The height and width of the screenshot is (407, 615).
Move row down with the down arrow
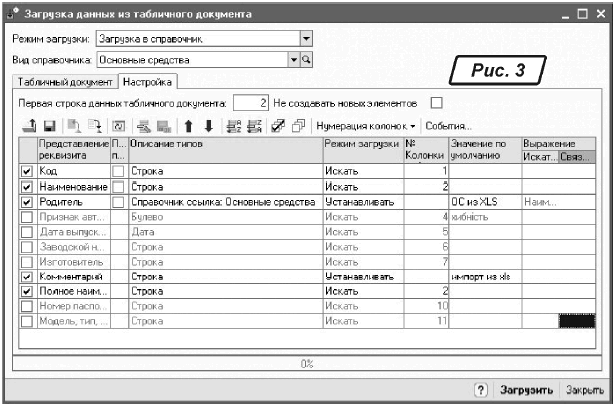pos(207,127)
